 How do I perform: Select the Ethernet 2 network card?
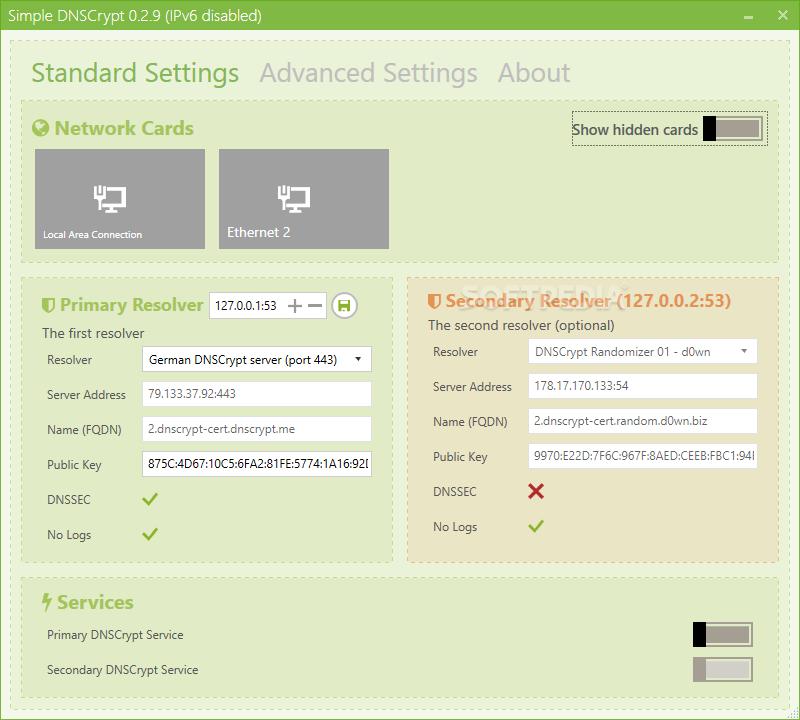point(304,199)
